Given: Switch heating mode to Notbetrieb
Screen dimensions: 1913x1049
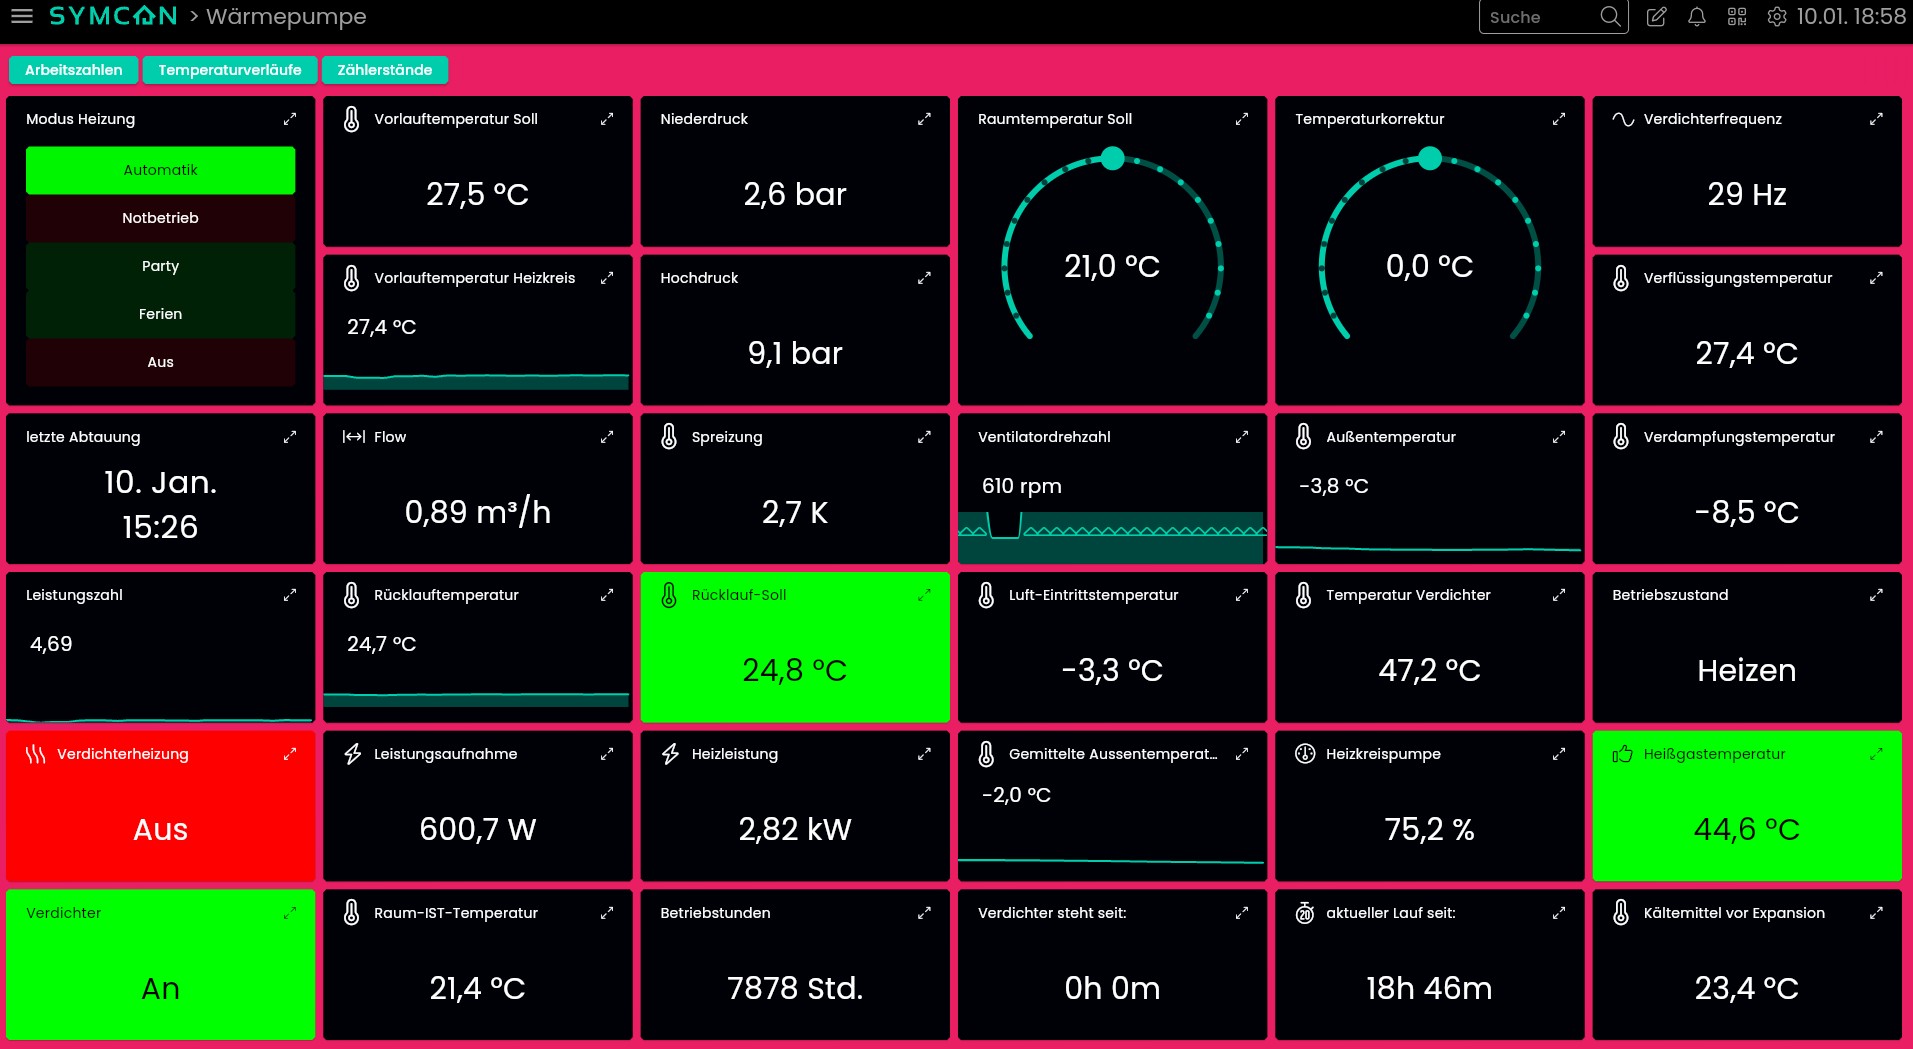Looking at the screenshot, I should pos(160,218).
